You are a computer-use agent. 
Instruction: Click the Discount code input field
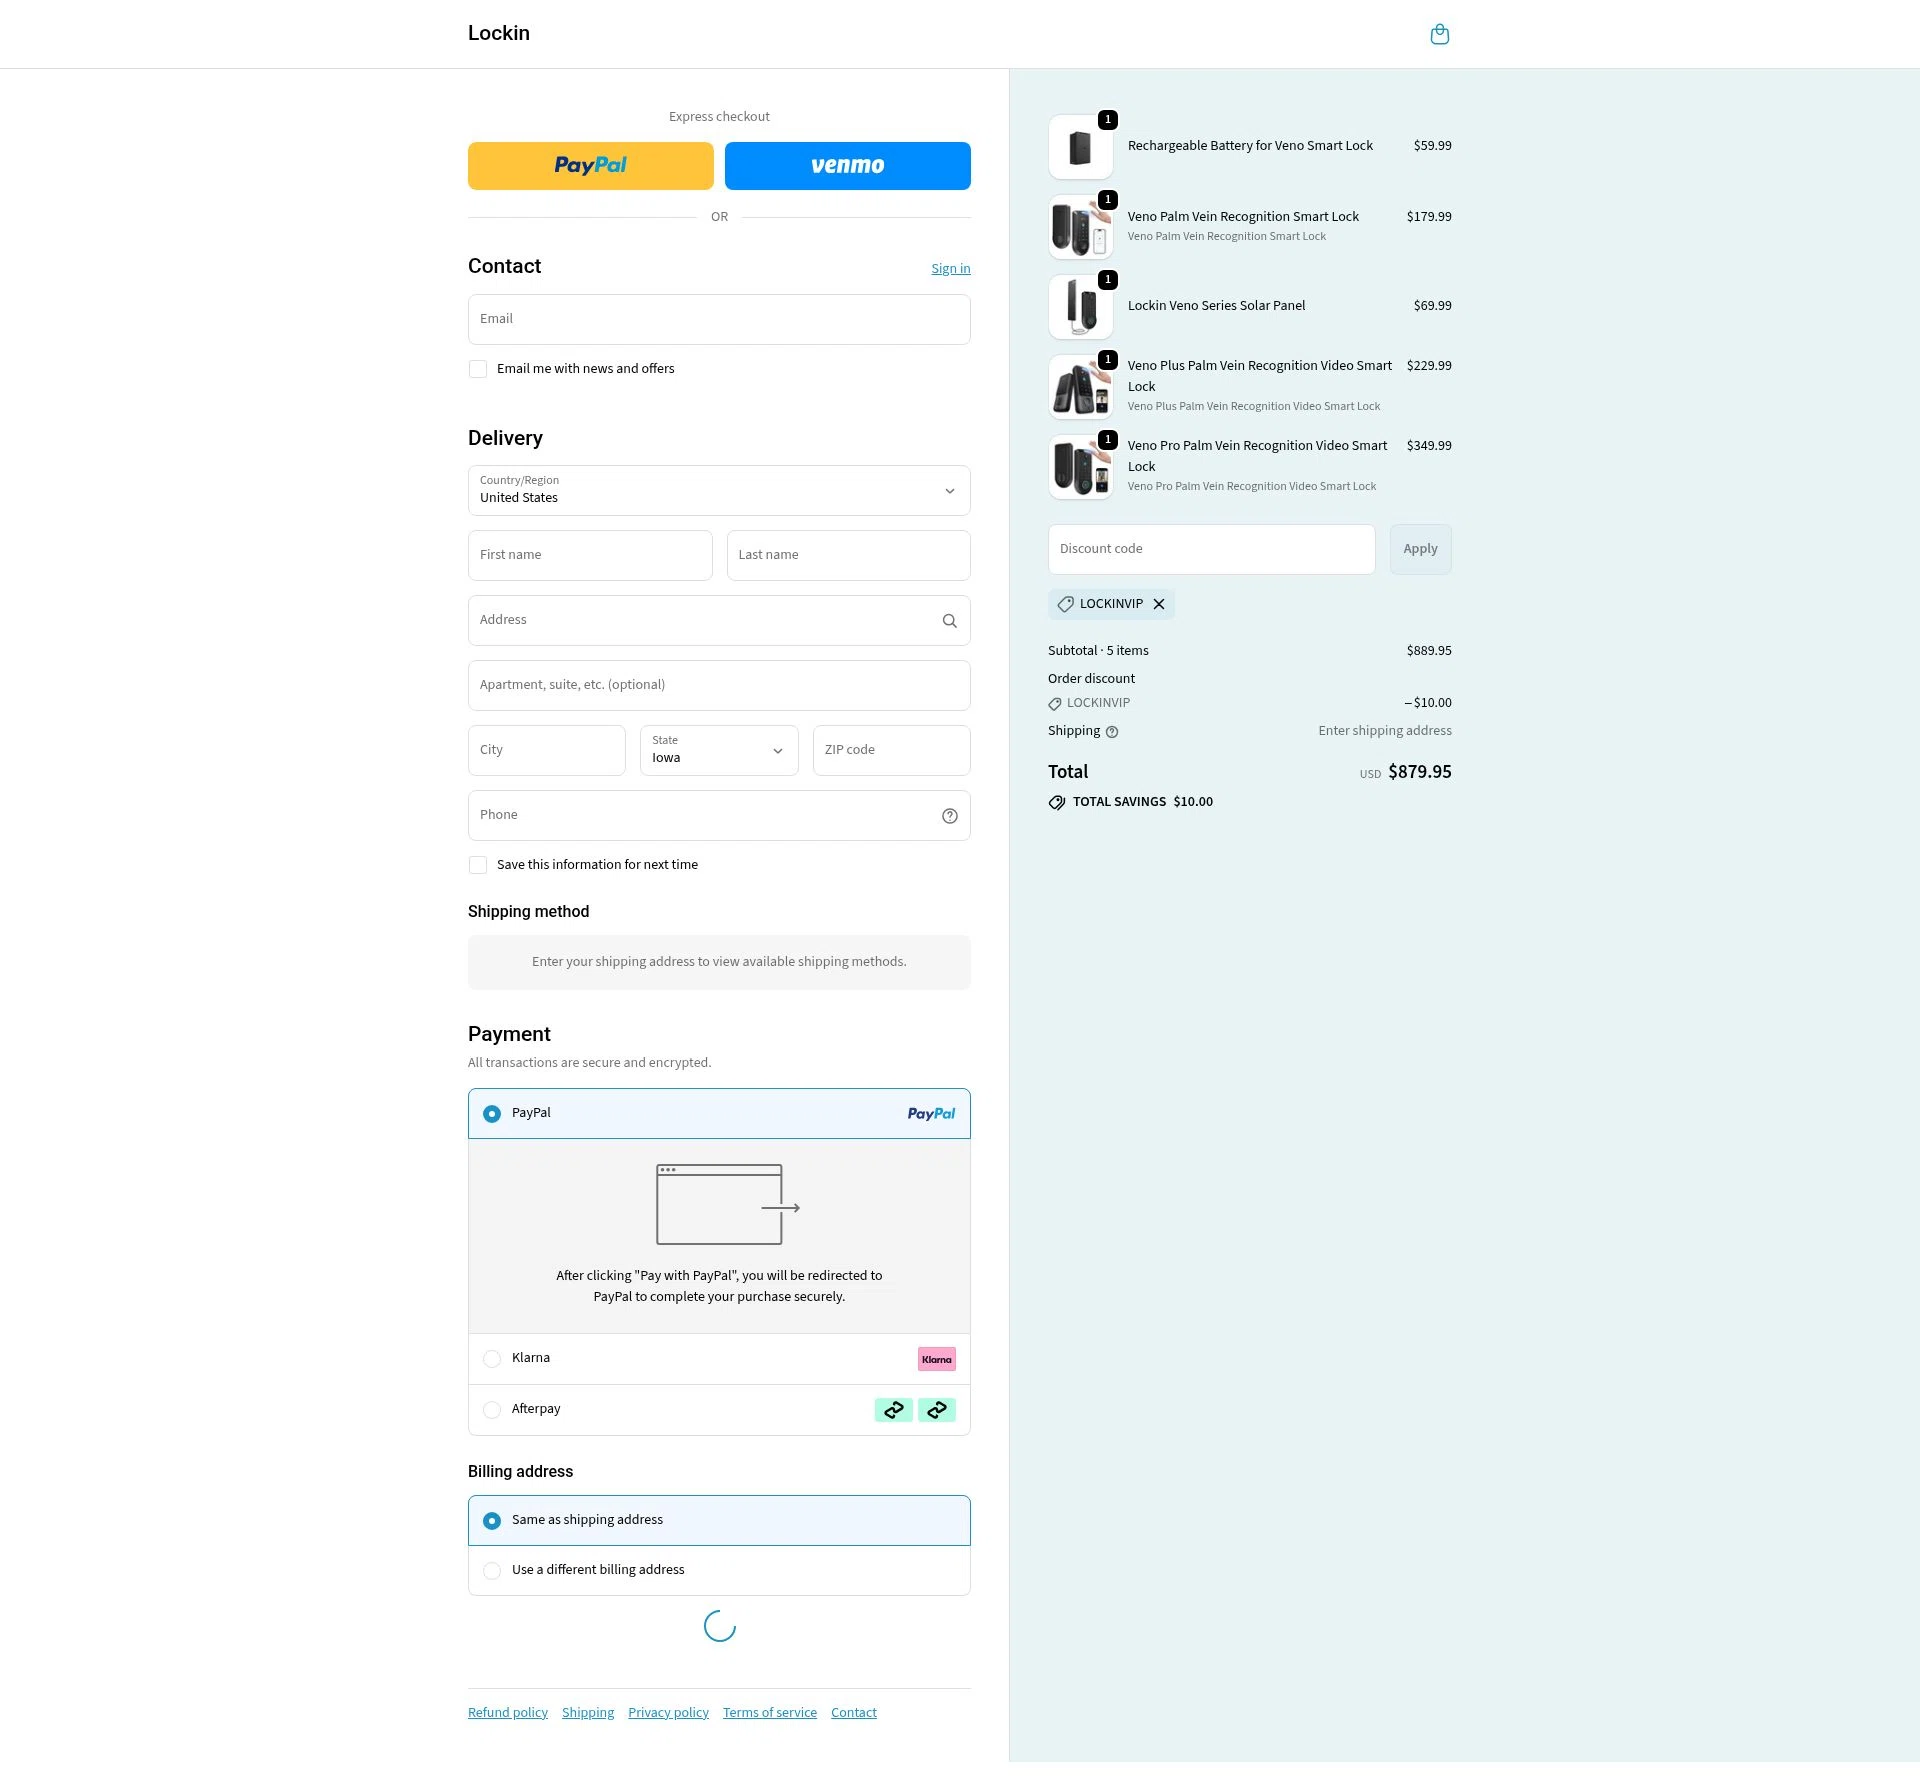[1211, 549]
